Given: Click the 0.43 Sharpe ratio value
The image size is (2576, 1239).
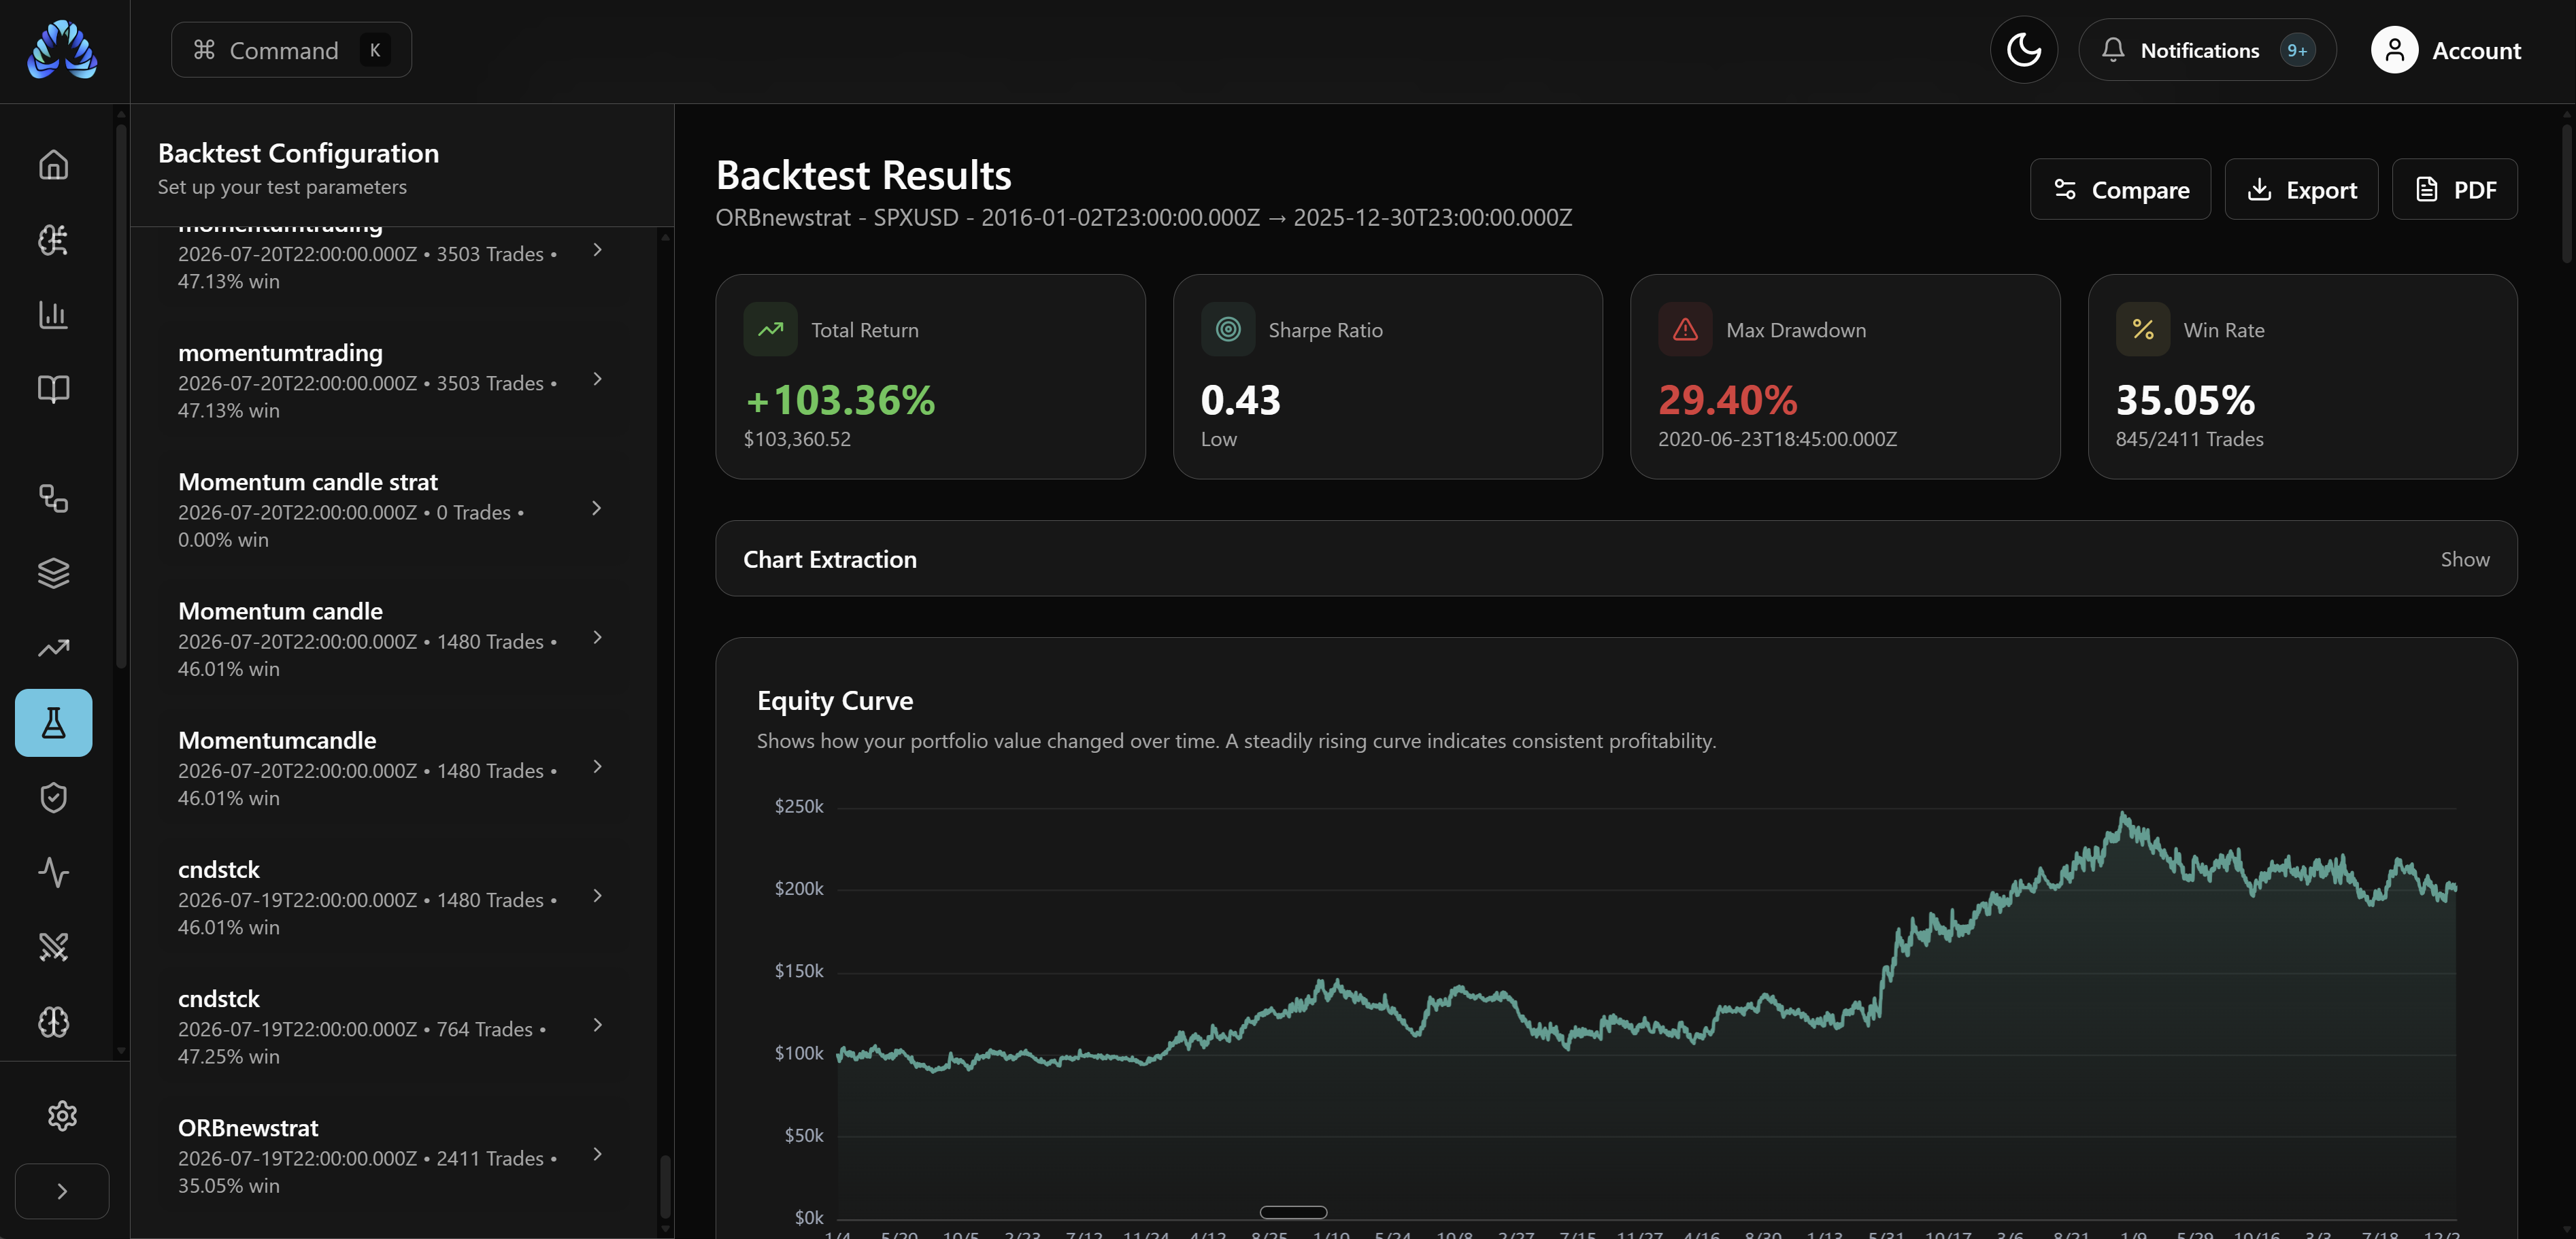Looking at the screenshot, I should click(1240, 400).
